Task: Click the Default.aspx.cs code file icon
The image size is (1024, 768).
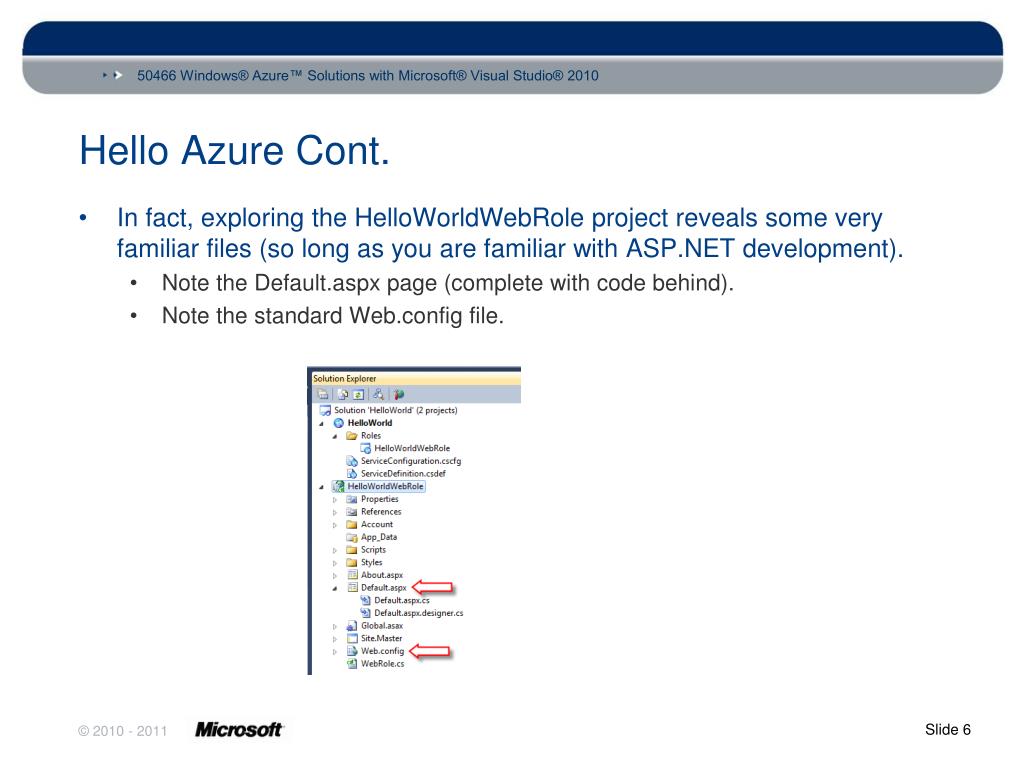Action: pyautogui.click(x=366, y=600)
